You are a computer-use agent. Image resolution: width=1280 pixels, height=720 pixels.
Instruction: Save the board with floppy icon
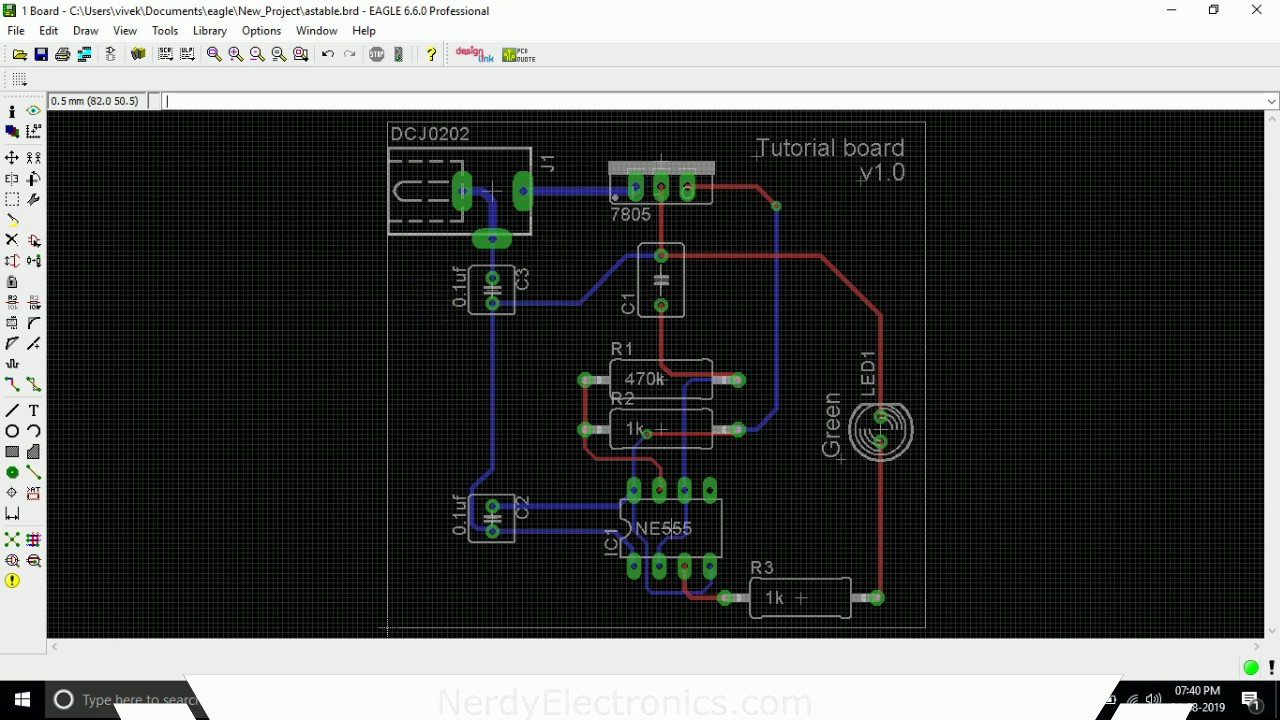41,55
